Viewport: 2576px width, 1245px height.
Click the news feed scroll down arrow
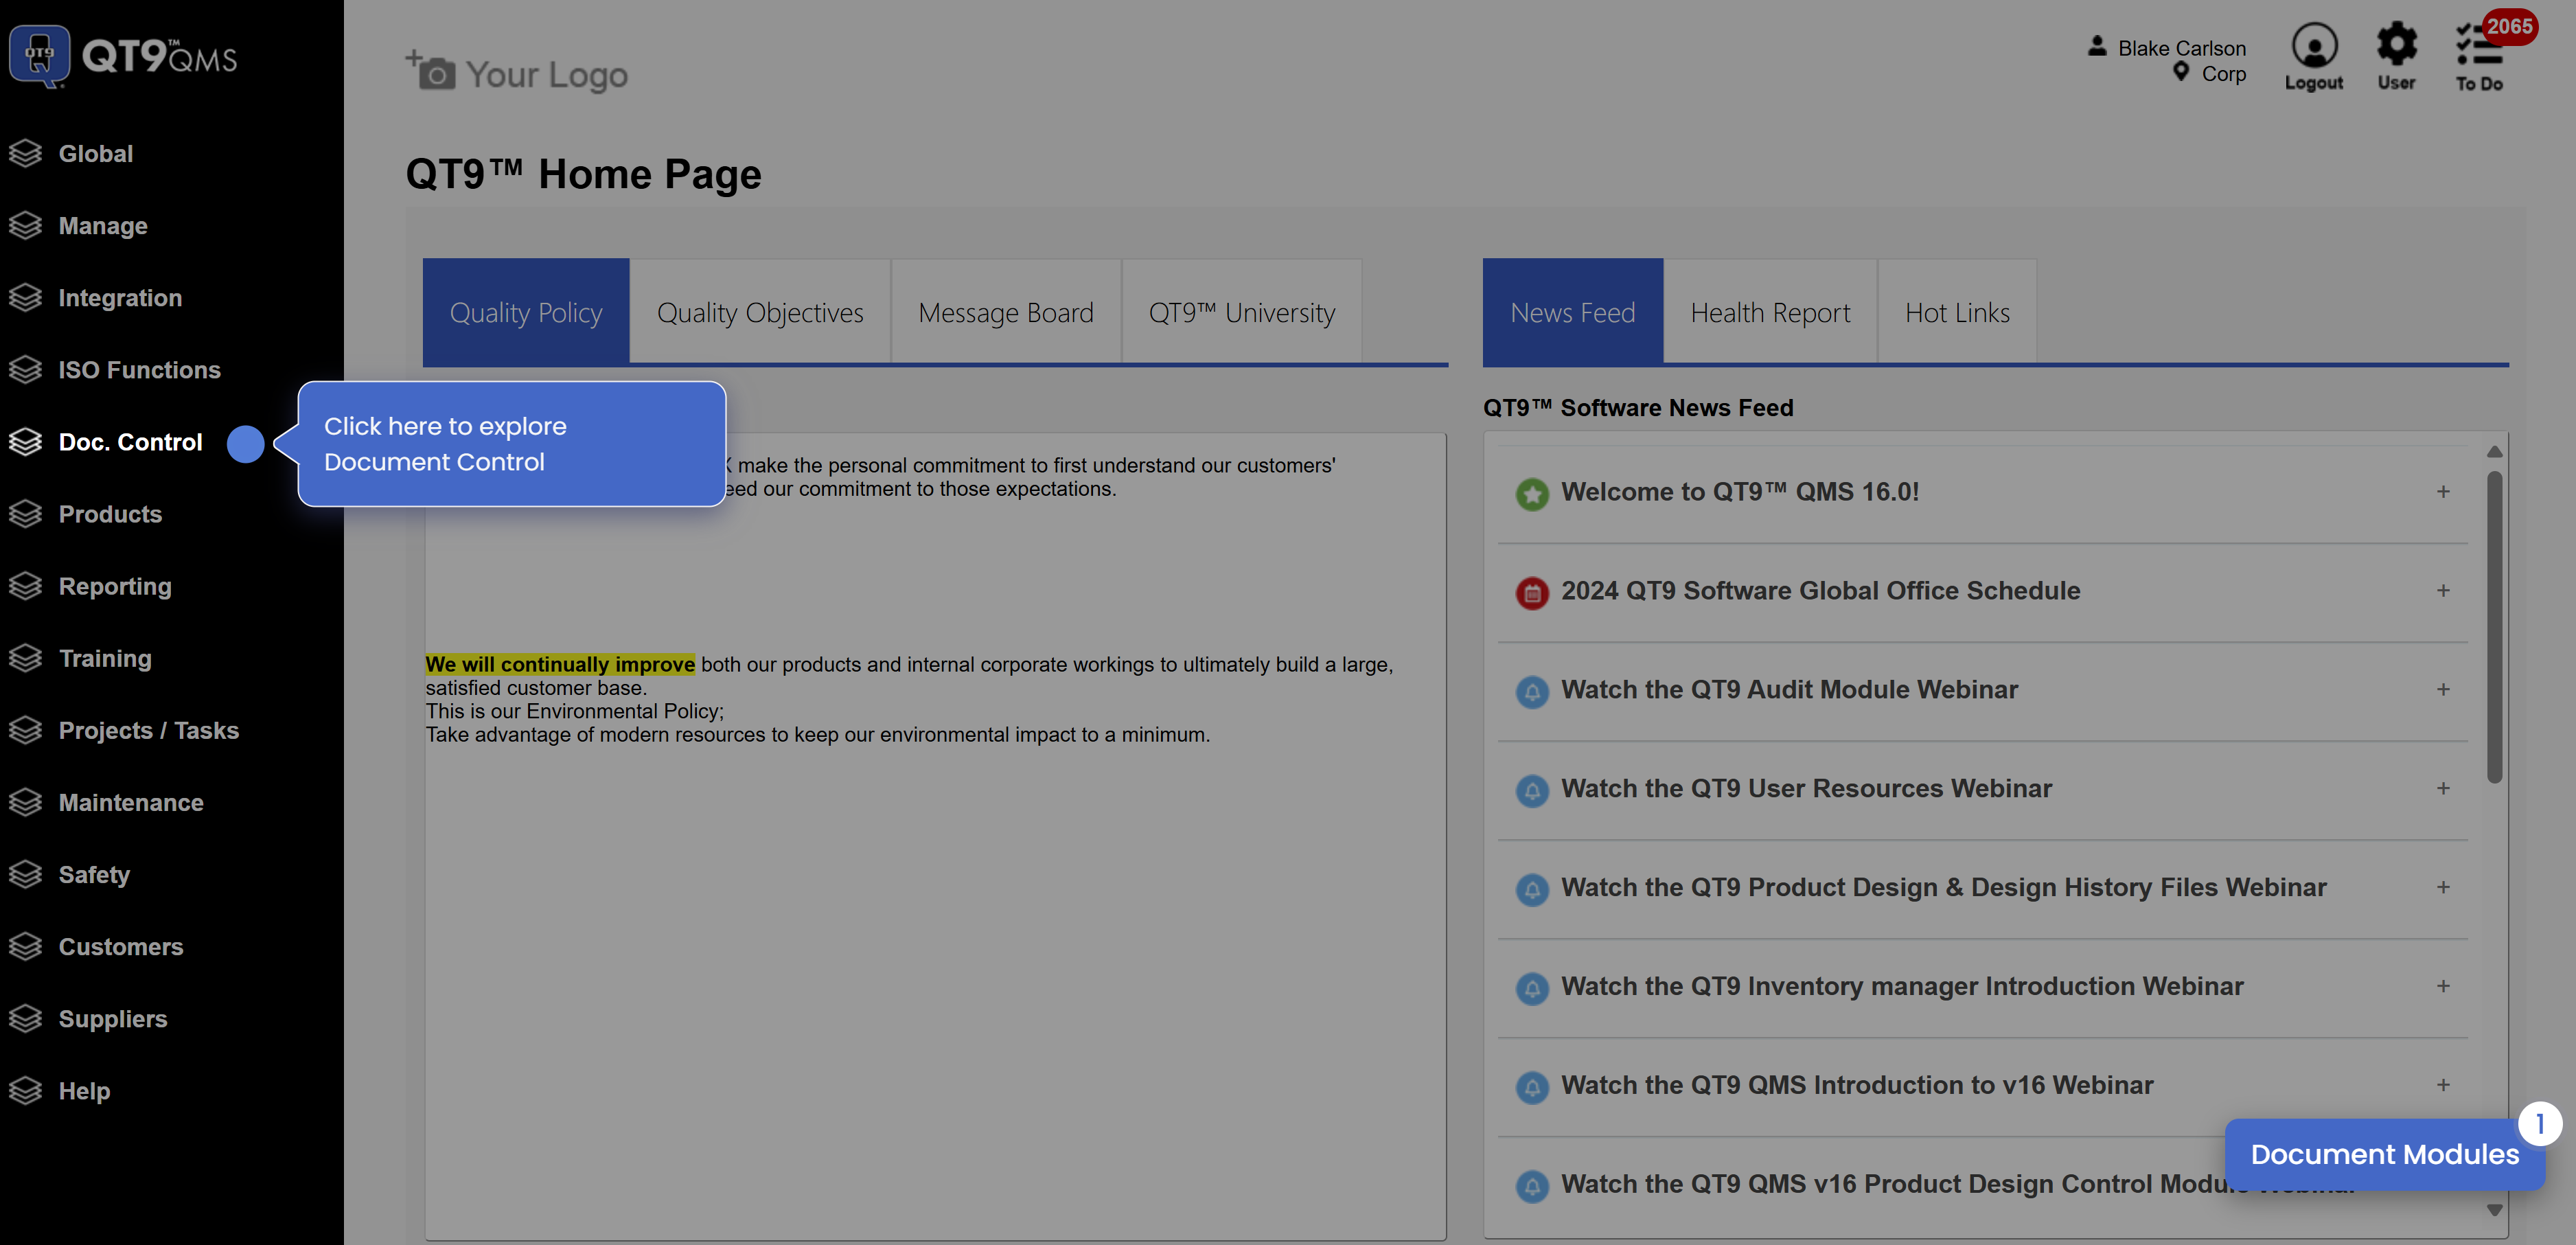point(2494,1210)
